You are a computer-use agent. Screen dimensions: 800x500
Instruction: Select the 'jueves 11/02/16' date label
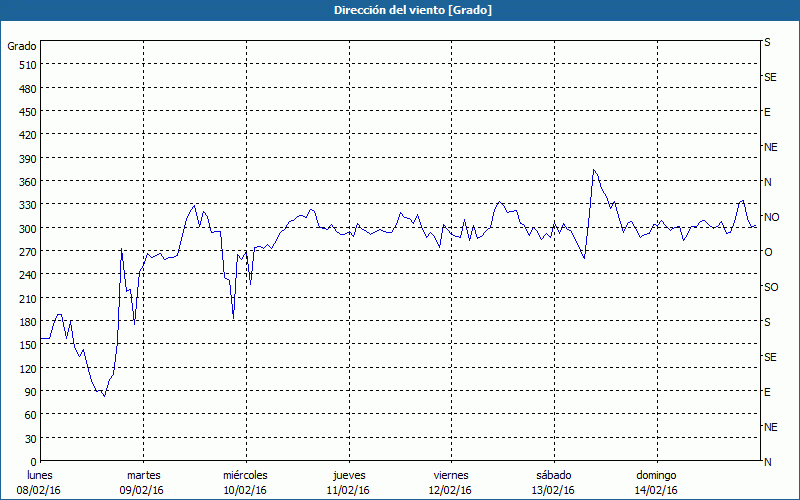348,482
